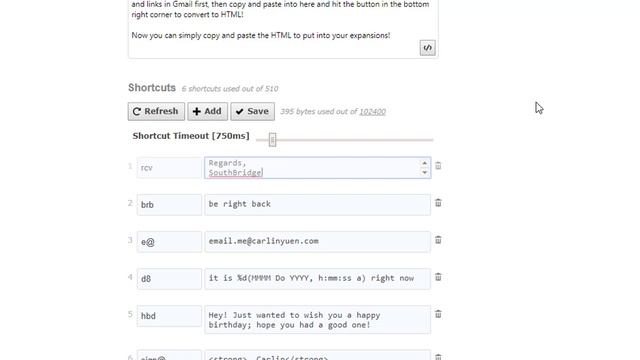Click the Add shortcut button
Image resolution: width=640 pixels, height=360 pixels.
pos(207,111)
